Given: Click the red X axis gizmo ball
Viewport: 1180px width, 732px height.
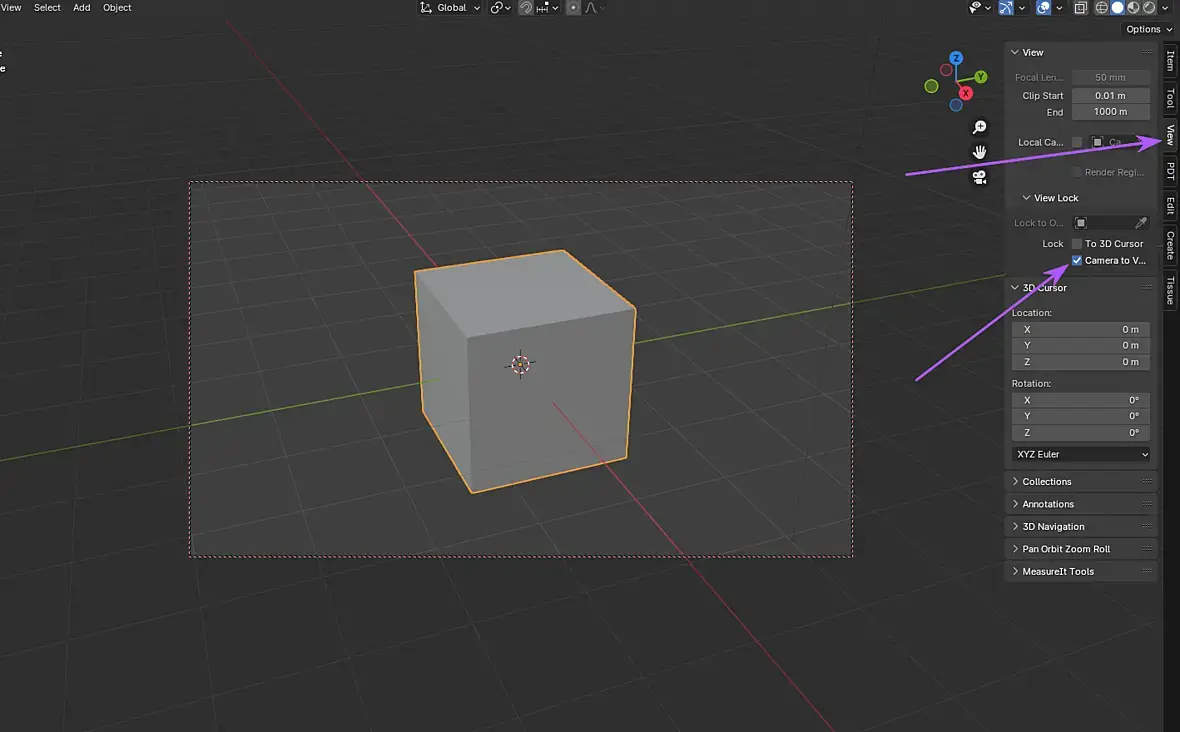Looking at the screenshot, I should point(966,93).
